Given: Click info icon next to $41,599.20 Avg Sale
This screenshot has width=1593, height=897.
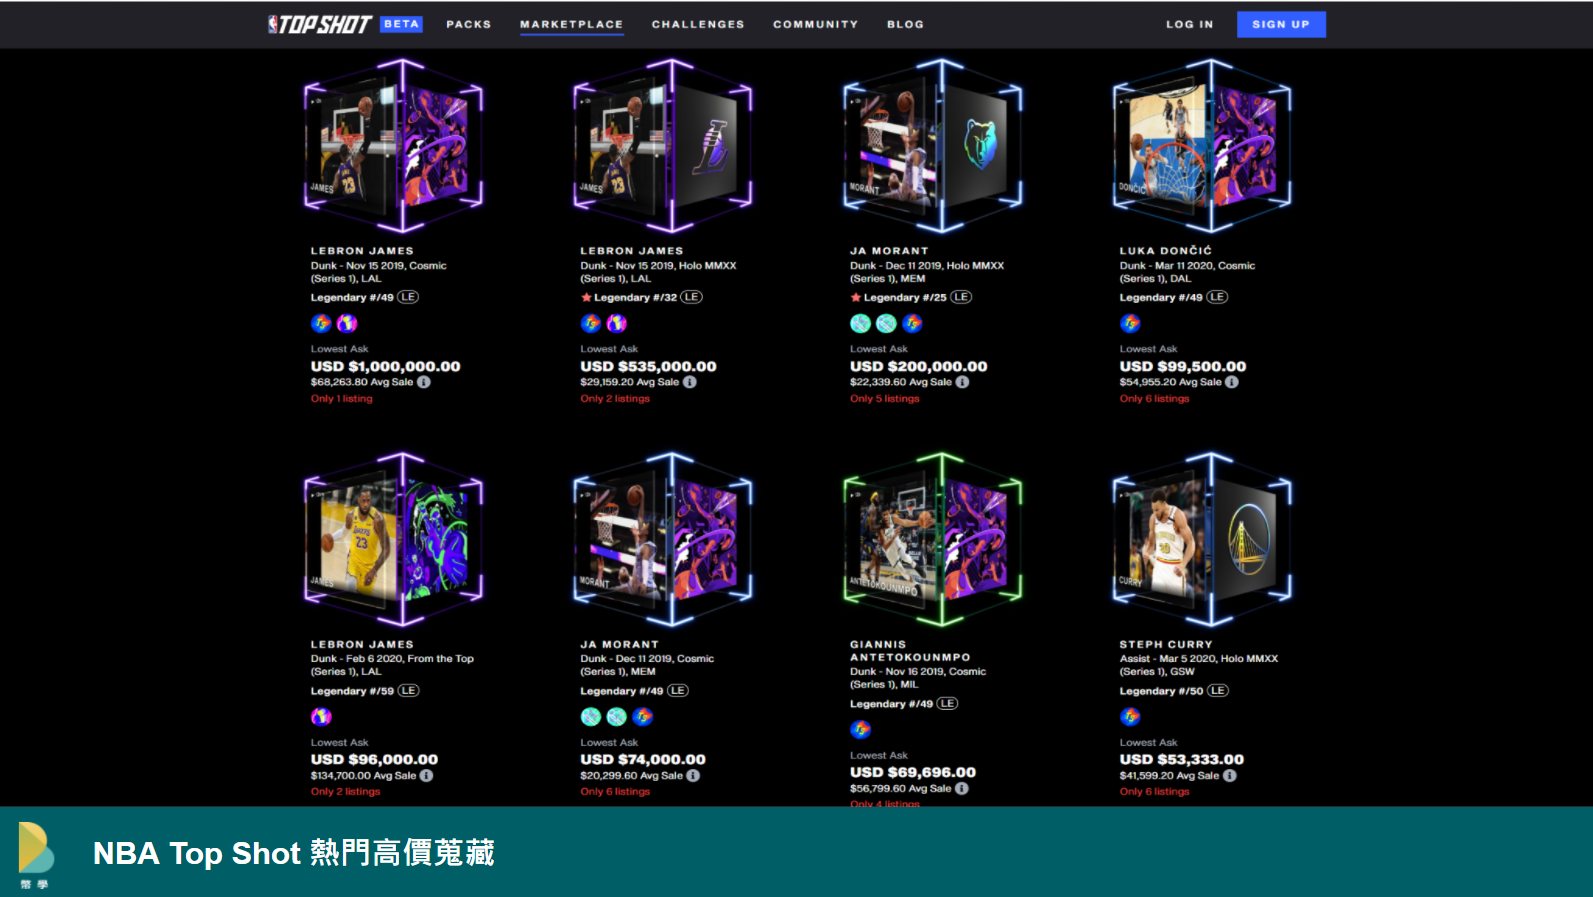Looking at the screenshot, I should (1230, 775).
